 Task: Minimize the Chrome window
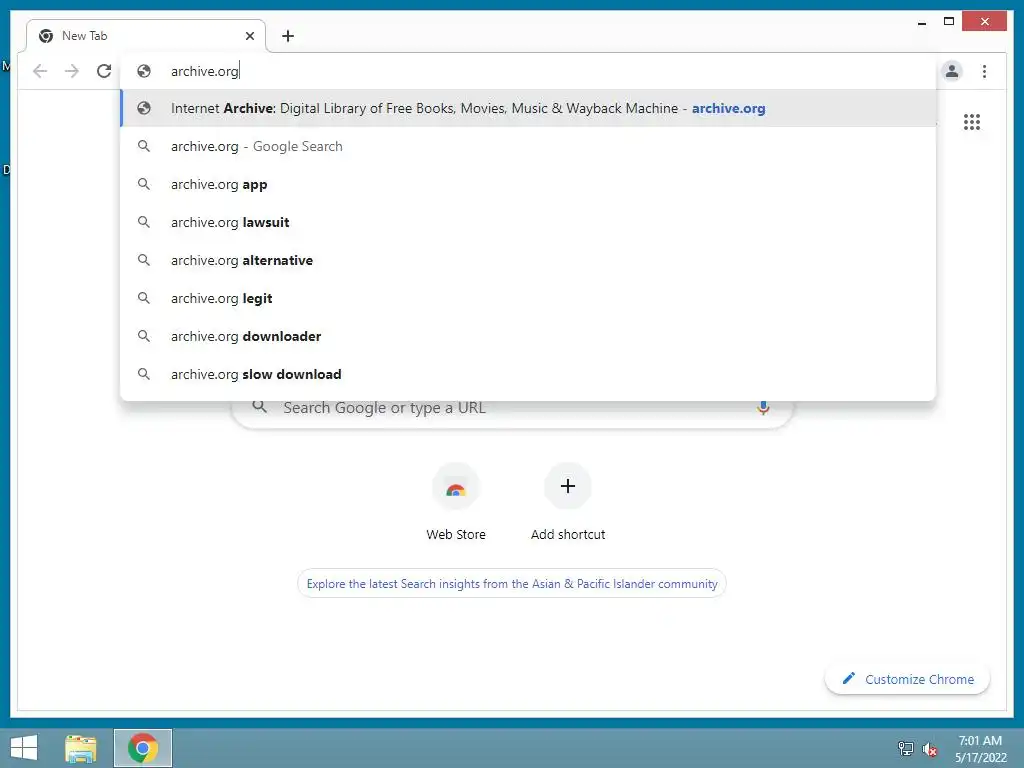point(921,22)
